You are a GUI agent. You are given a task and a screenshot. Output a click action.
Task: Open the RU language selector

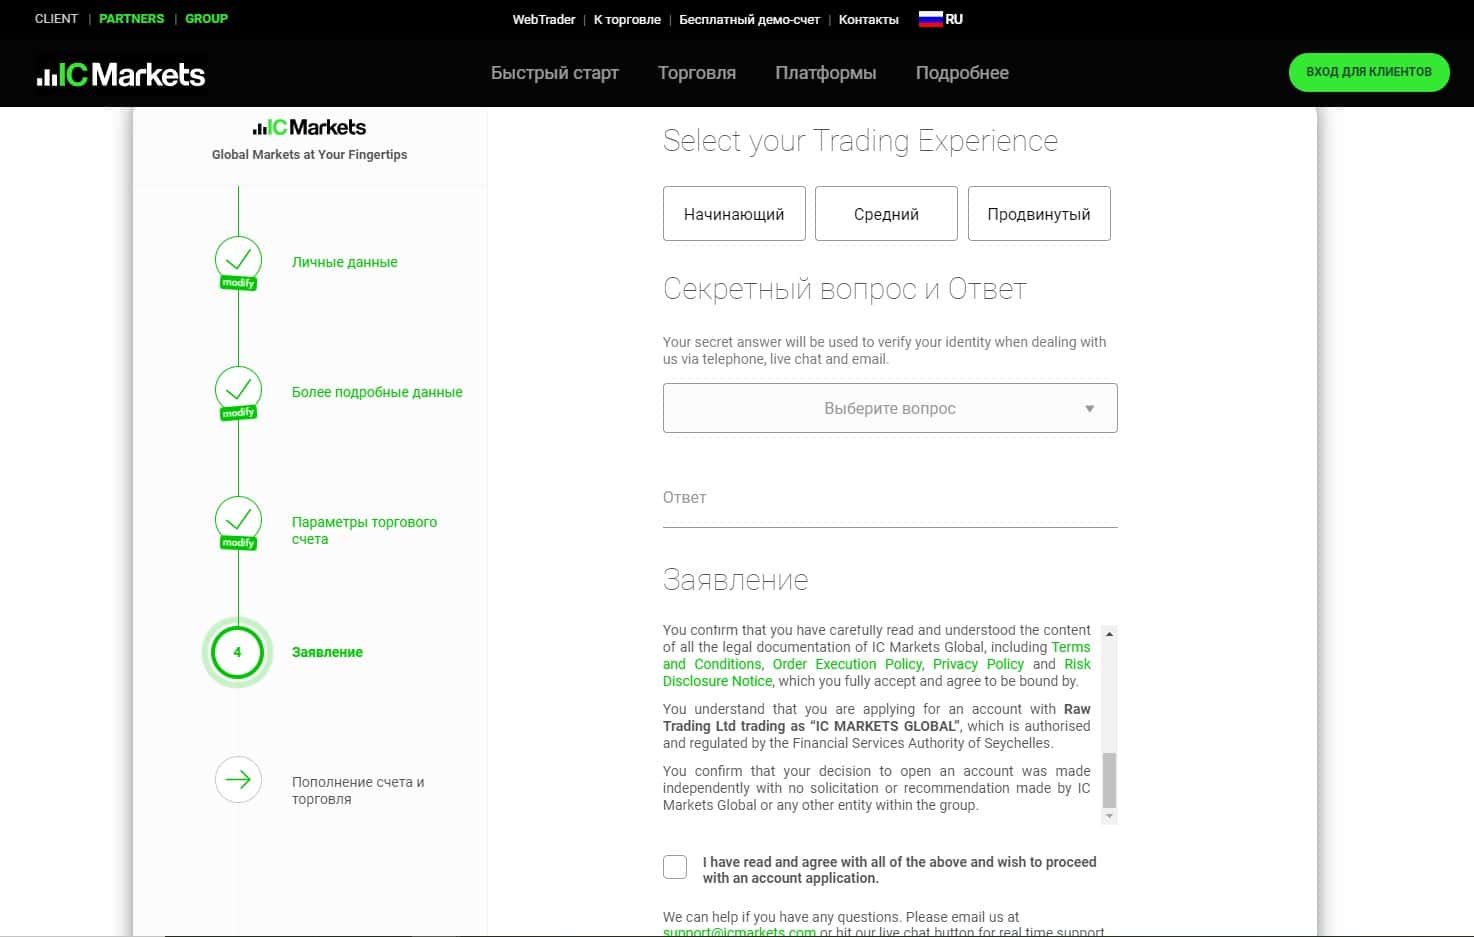pyautogui.click(x=941, y=19)
